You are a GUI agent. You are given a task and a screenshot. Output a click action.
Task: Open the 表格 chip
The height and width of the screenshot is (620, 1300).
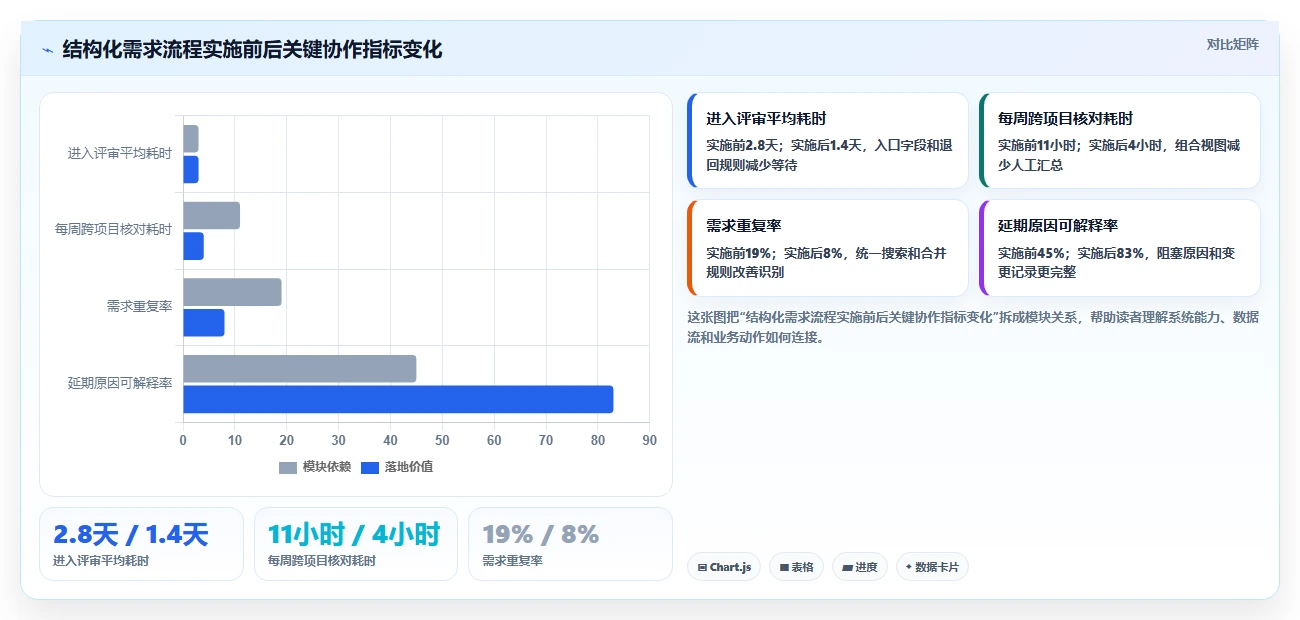(796, 567)
